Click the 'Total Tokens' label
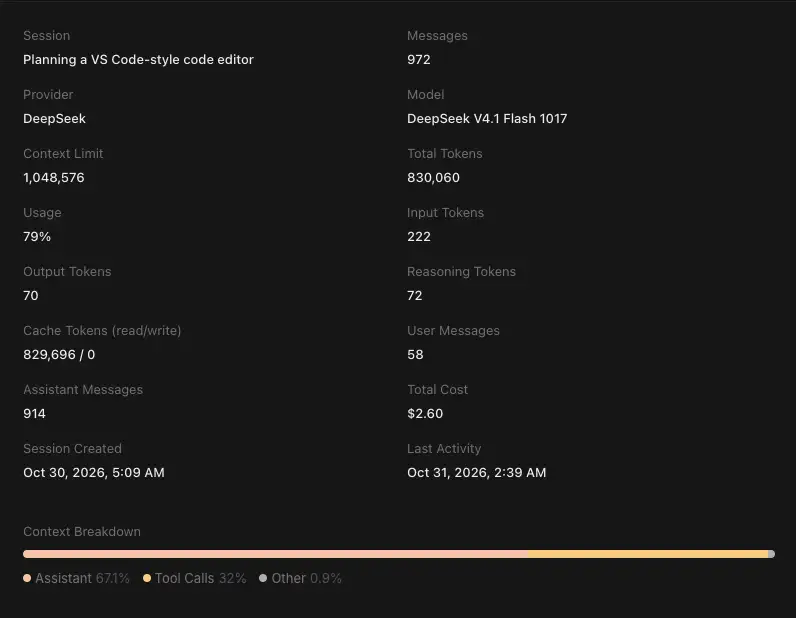 click(445, 153)
